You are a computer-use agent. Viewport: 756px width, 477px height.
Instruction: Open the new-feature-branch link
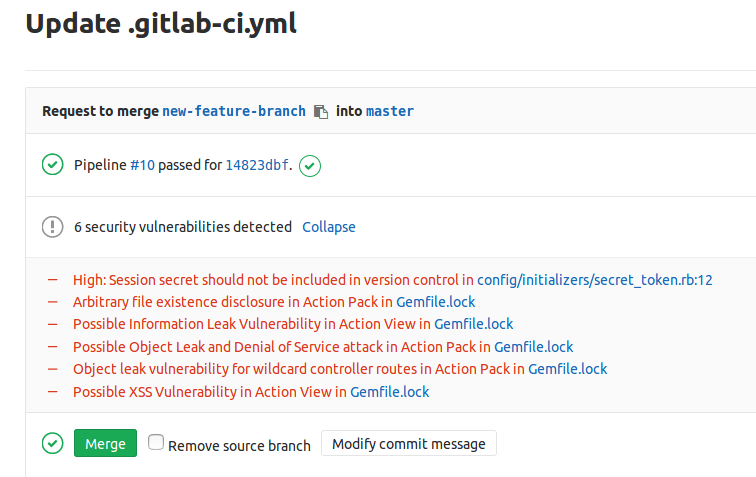234,111
